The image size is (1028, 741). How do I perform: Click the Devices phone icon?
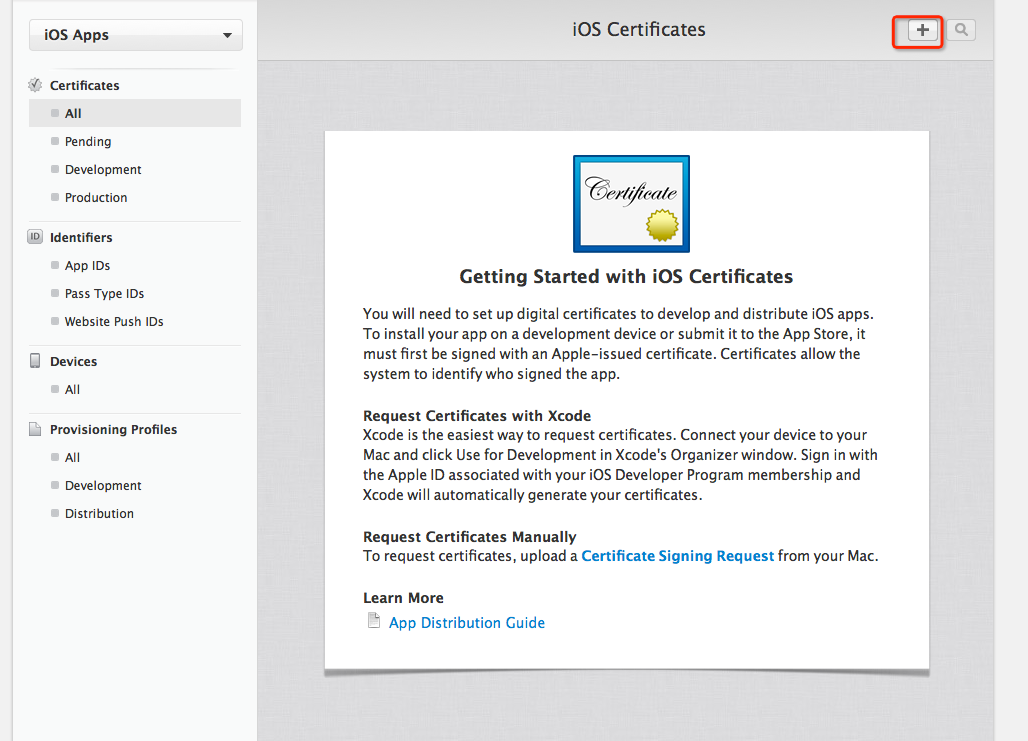(35, 361)
